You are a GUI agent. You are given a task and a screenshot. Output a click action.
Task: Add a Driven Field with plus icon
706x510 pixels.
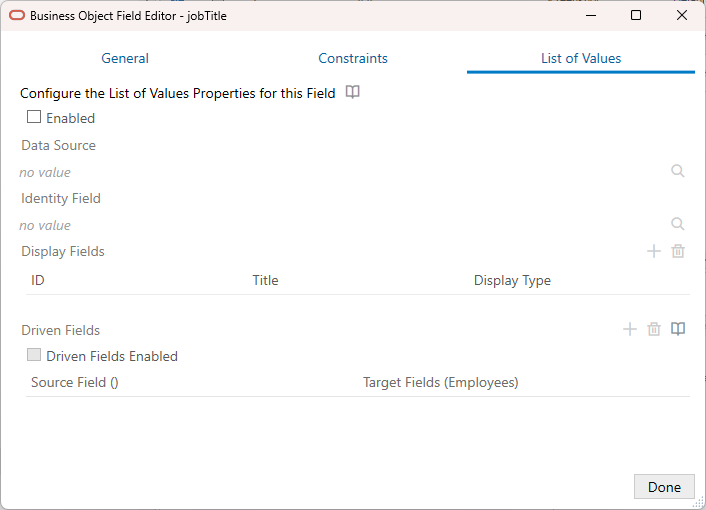[x=630, y=329]
